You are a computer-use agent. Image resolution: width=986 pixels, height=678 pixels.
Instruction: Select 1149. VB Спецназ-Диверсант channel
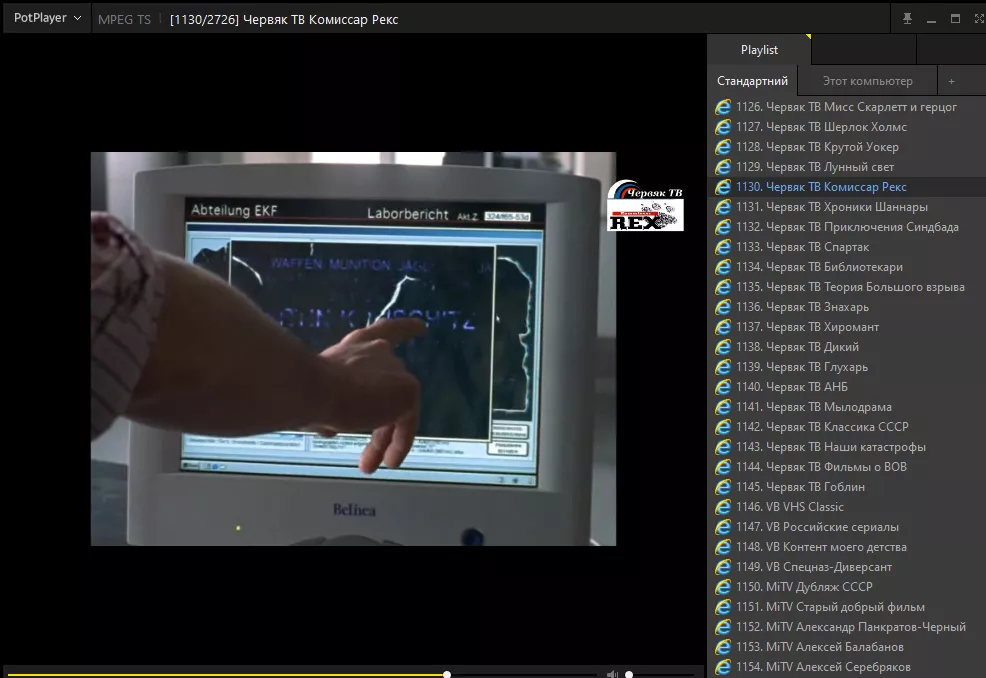point(847,567)
